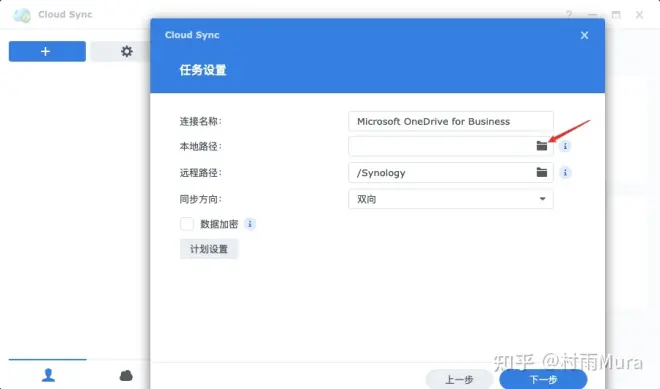Show info tooltip for local path
Screen dimensions: 660x389
pos(565,146)
